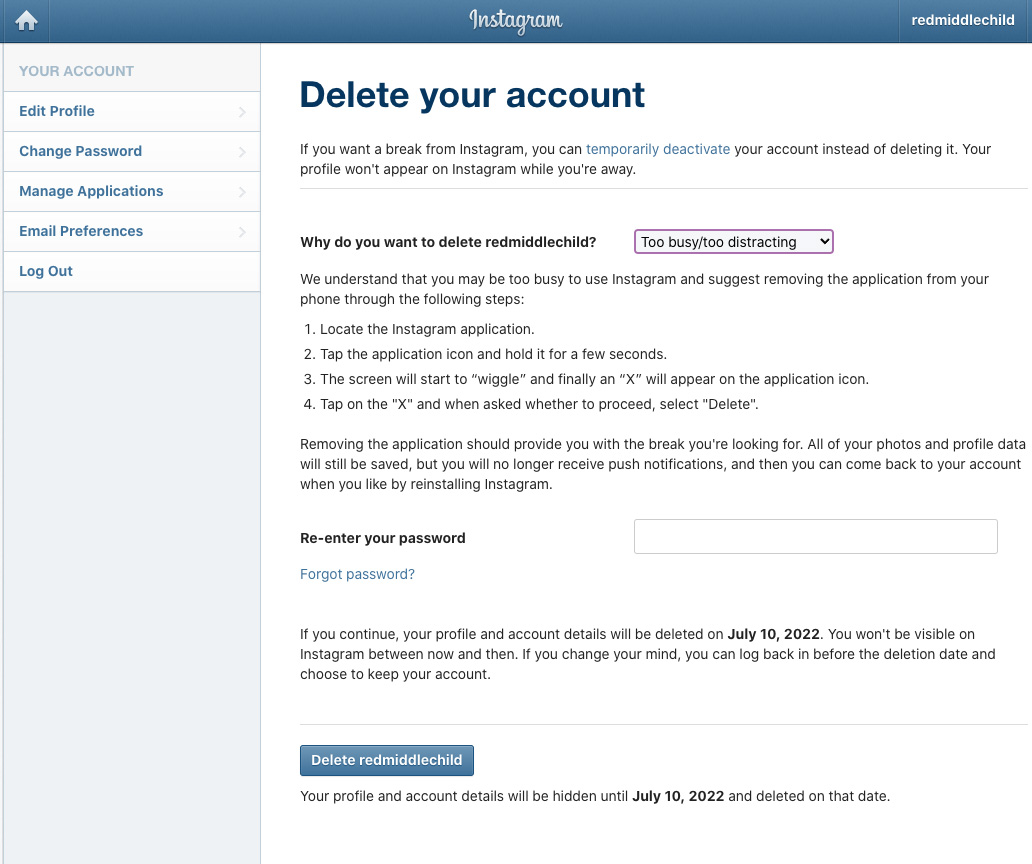Viewport: 1032px width, 864px height.
Task: Open the redmiddlechild profile in header
Action: click(965, 21)
